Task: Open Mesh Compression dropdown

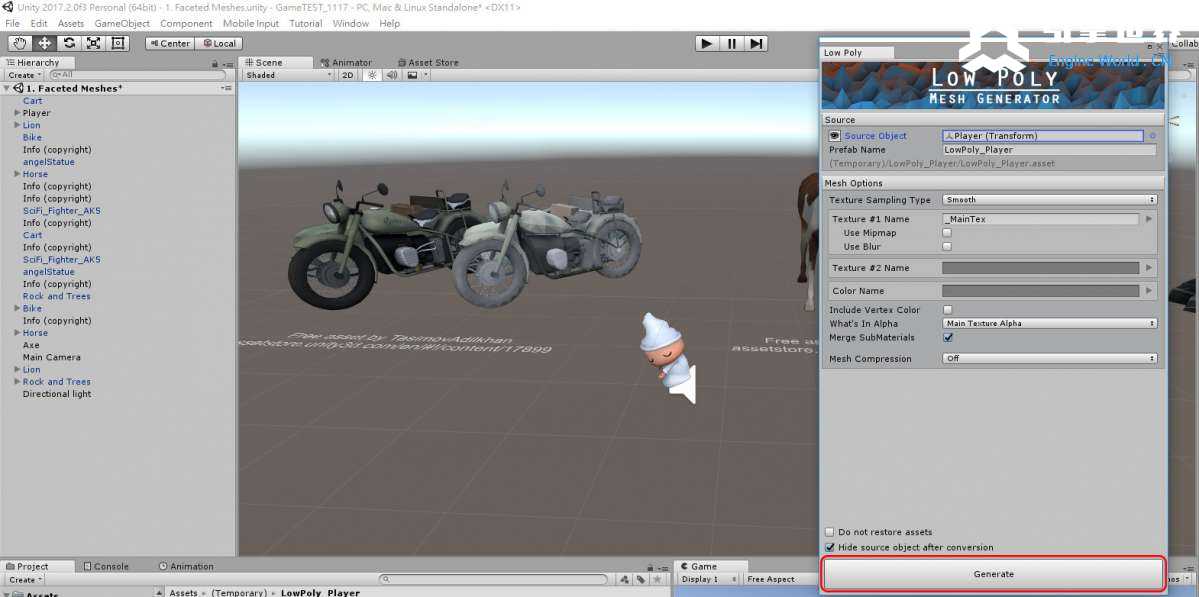Action: pos(1050,359)
